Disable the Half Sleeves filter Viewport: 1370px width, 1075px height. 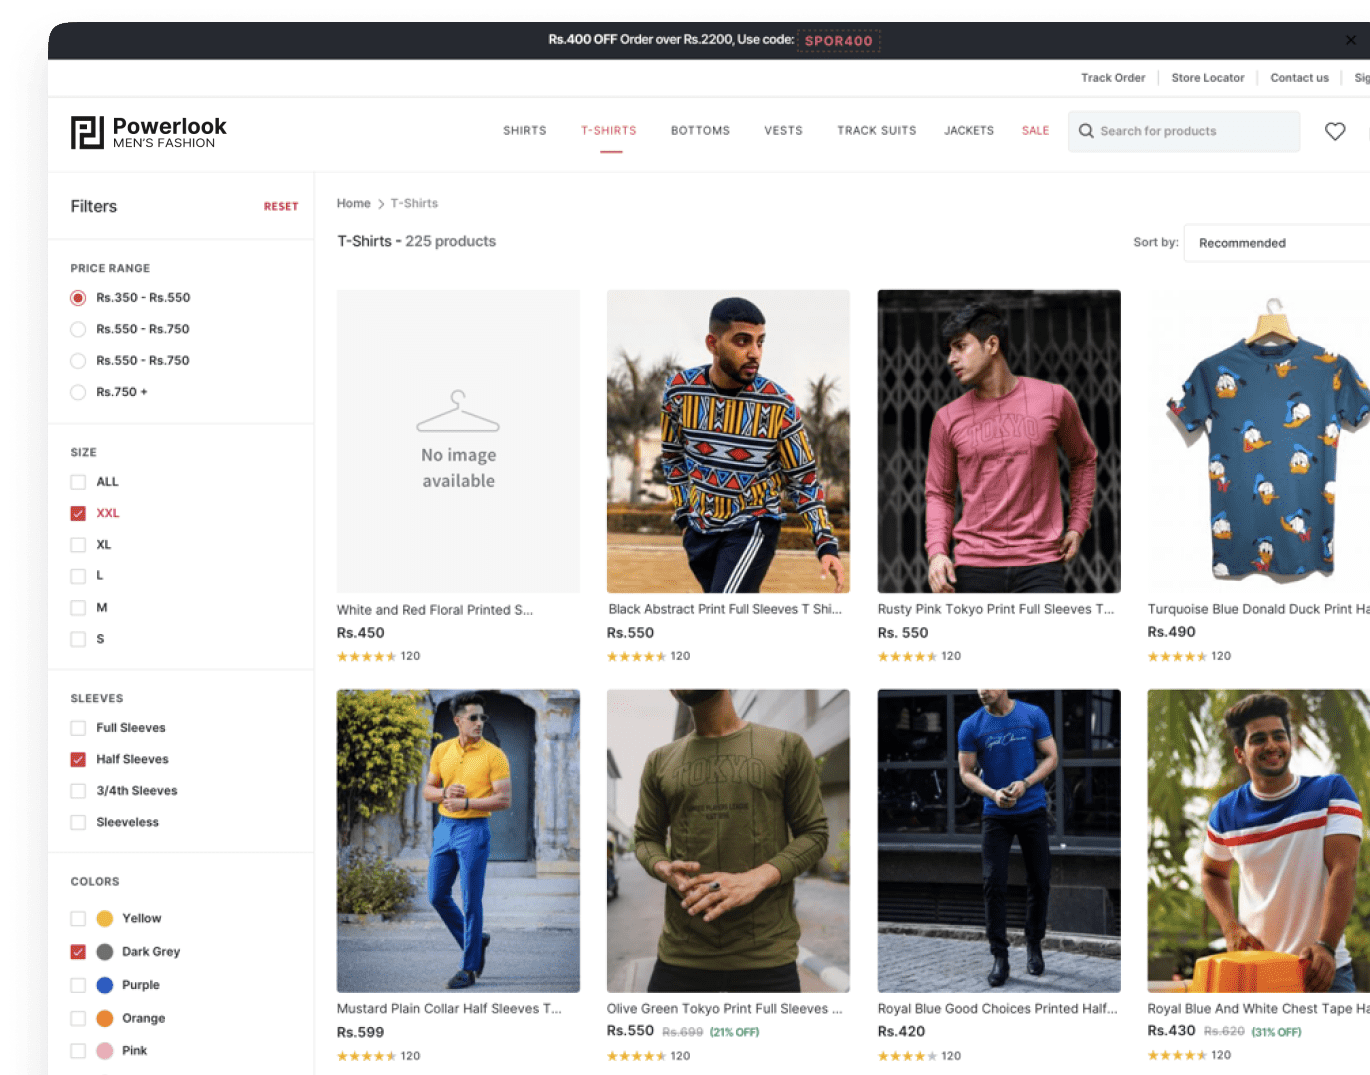tap(78, 759)
